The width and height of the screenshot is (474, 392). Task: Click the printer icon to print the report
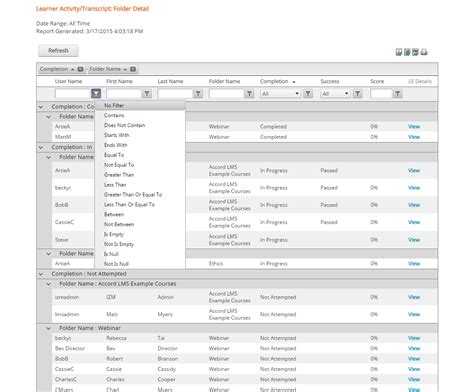coord(424,52)
